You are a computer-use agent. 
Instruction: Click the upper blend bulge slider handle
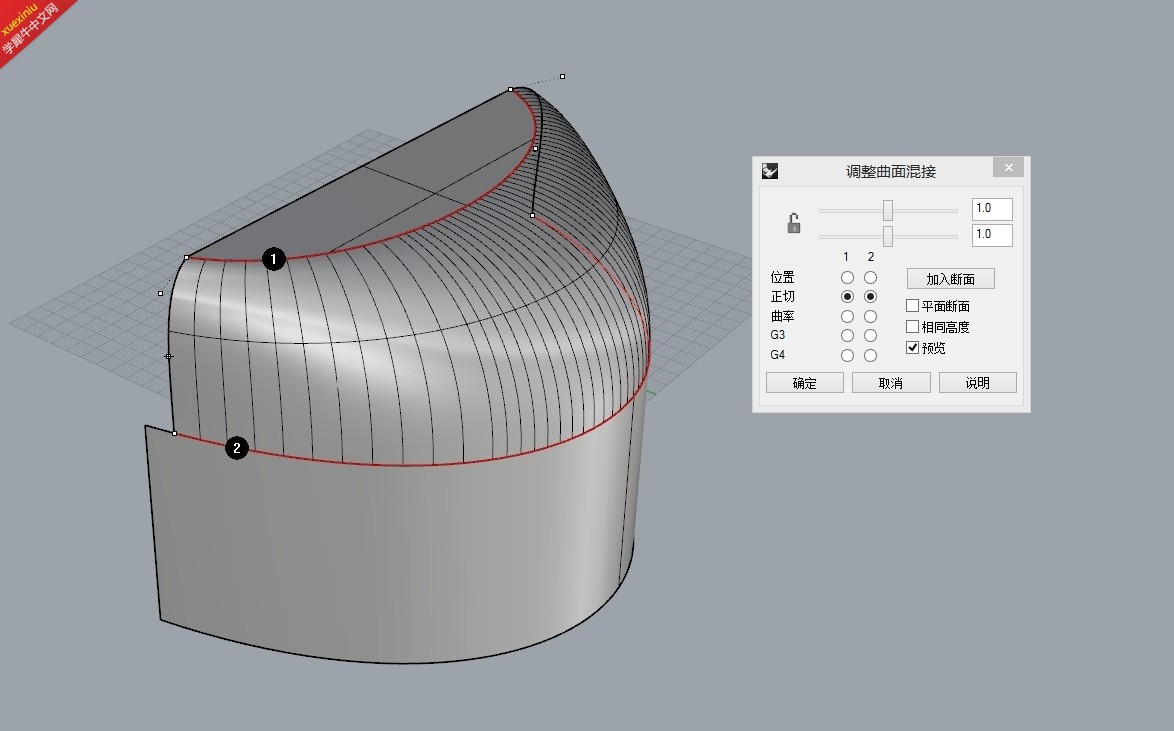(888, 210)
